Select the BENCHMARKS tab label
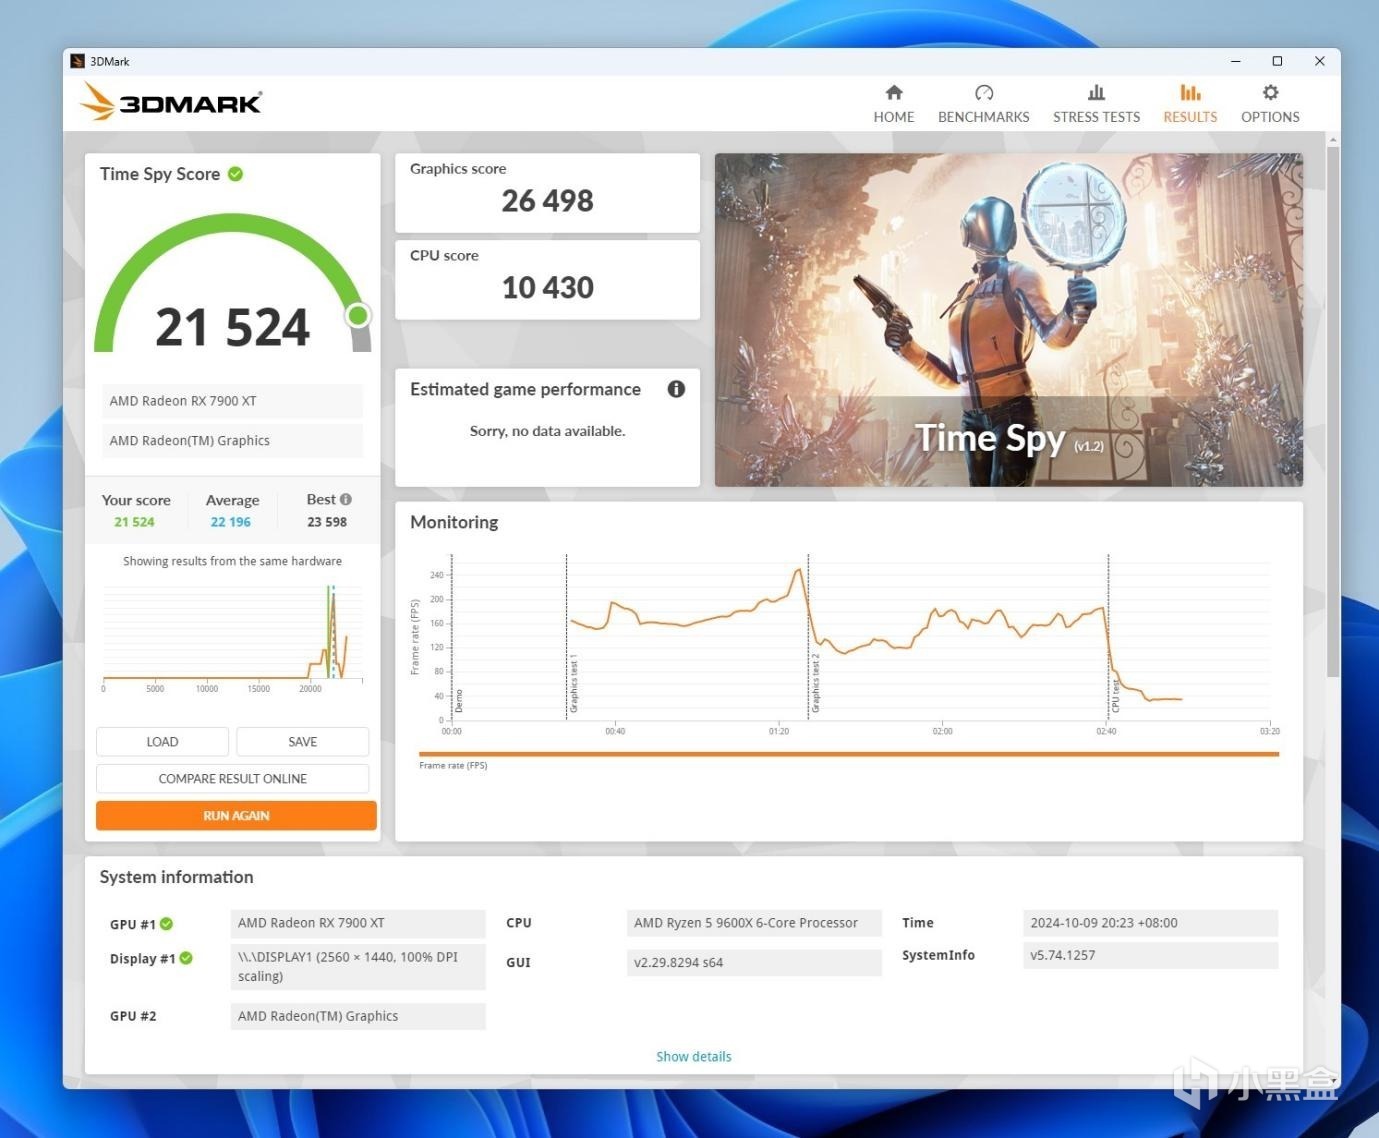 pos(984,117)
